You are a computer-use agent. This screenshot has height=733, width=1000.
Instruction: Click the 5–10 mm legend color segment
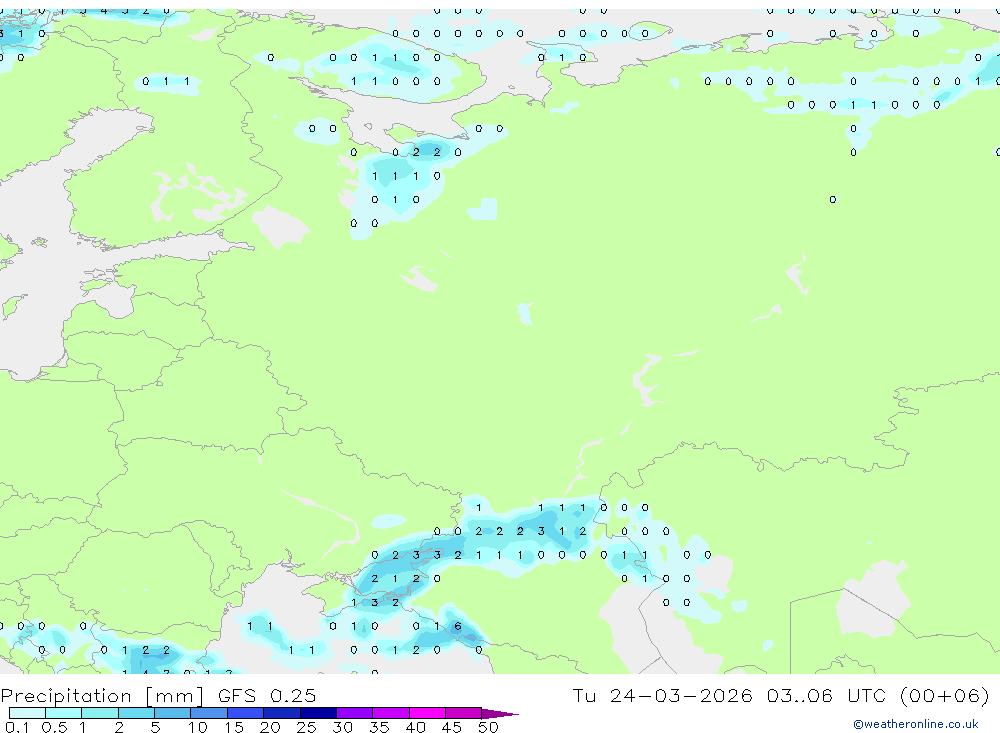pos(173,713)
